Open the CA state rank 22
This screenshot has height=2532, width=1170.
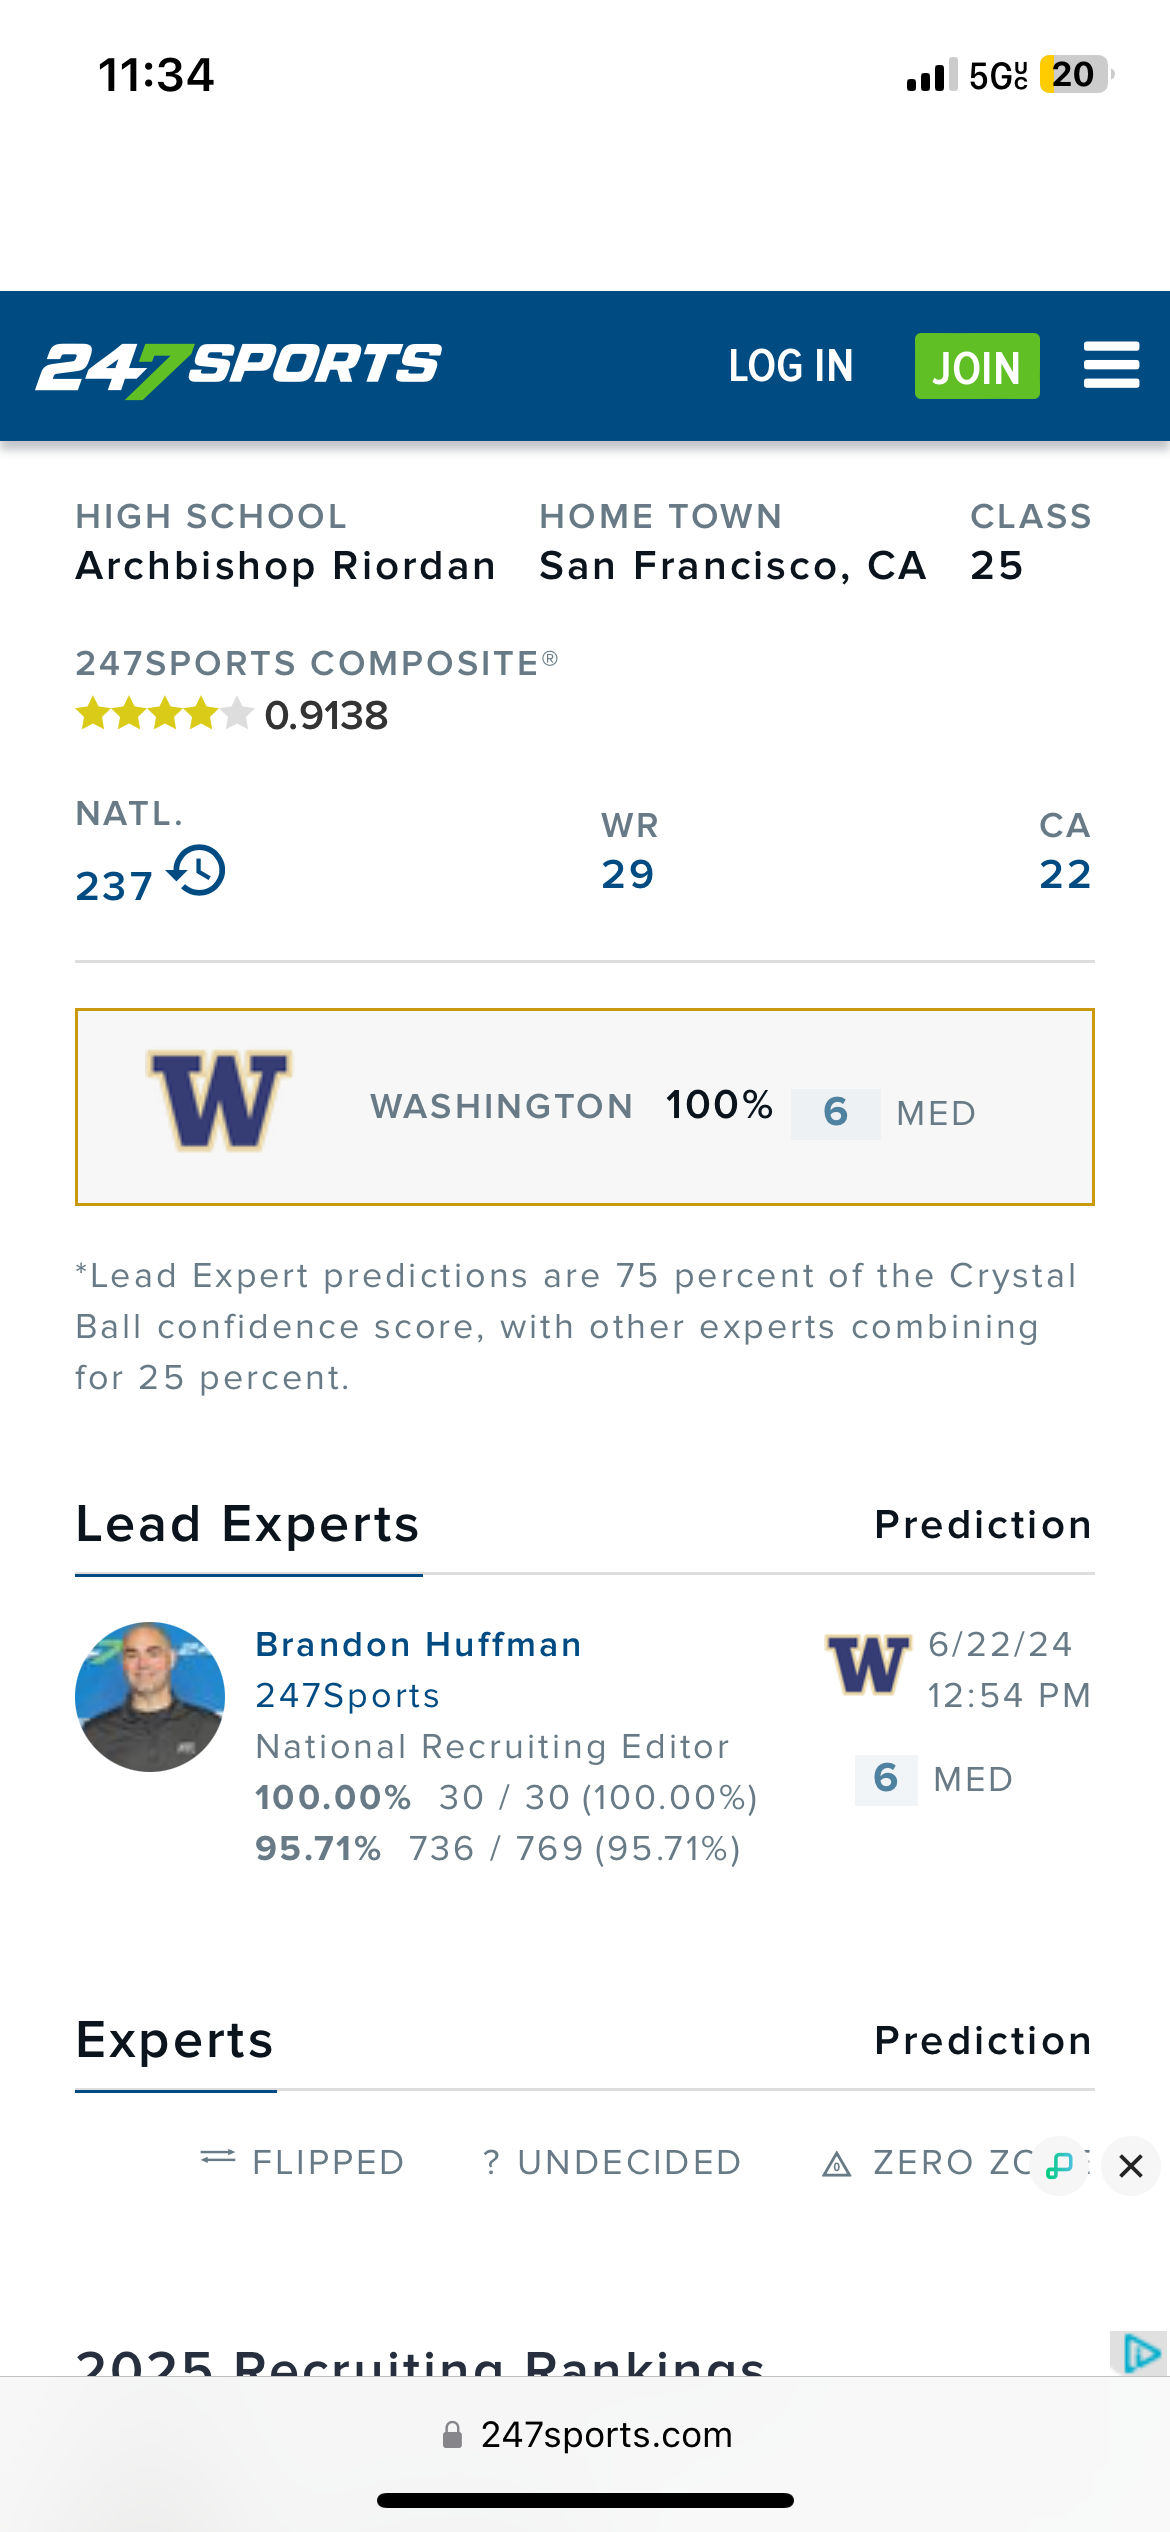pyautogui.click(x=1065, y=875)
